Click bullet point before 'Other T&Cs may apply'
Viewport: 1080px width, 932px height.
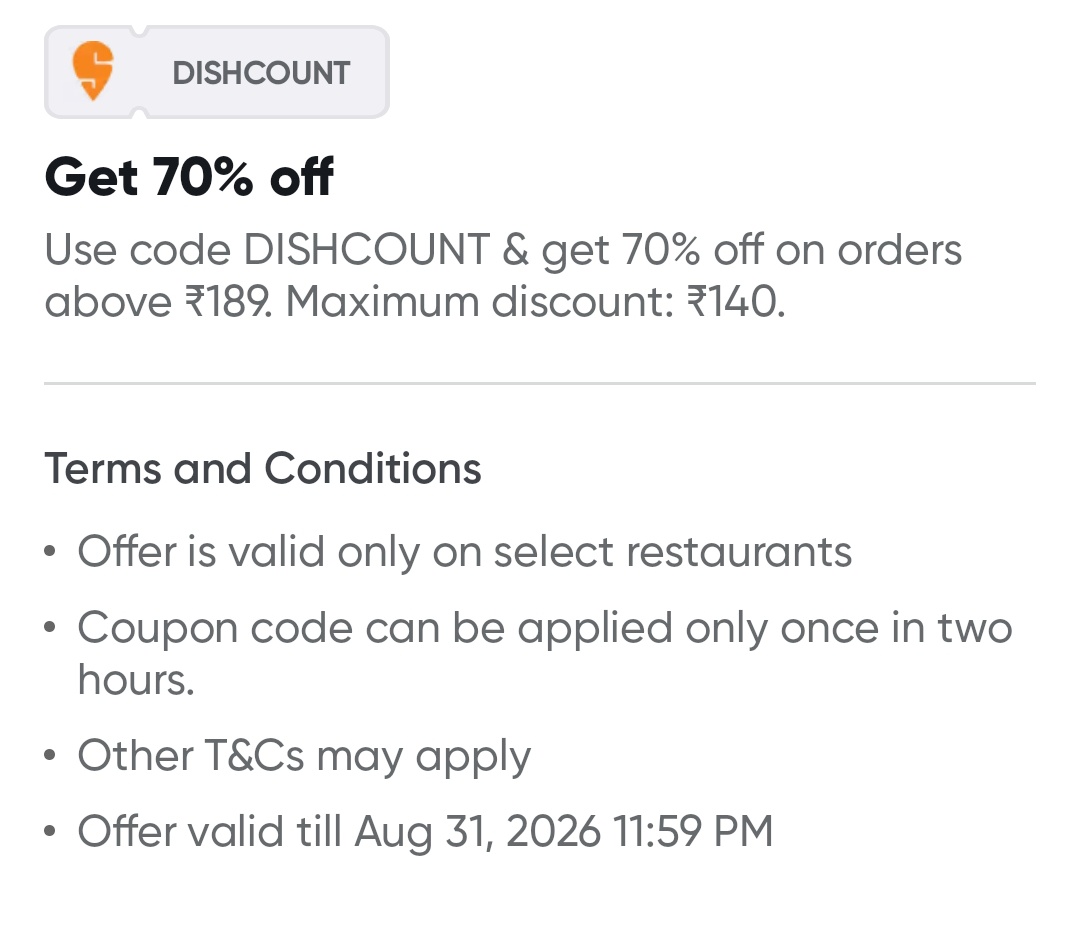51,757
